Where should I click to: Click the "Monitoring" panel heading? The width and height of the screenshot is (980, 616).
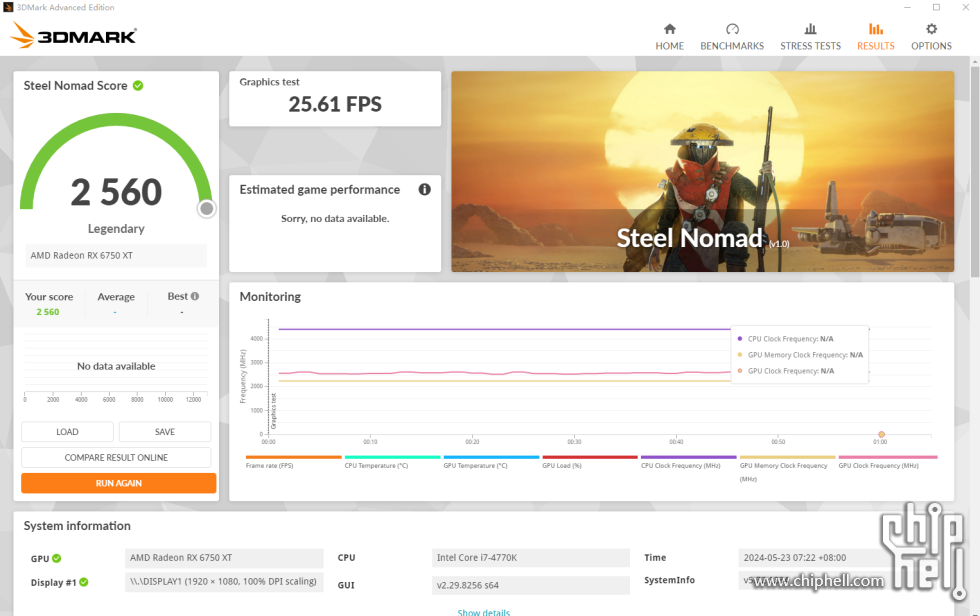[x=270, y=297]
